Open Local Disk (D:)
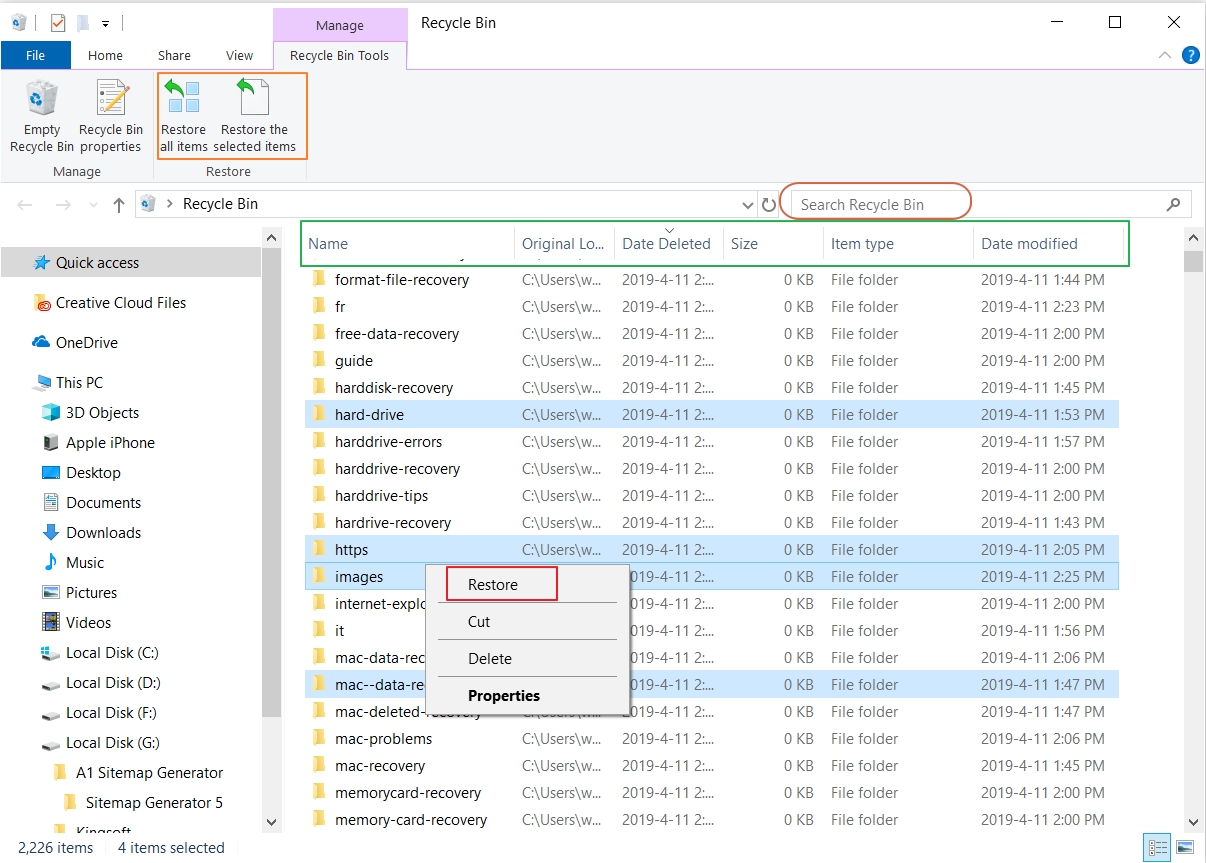Screen dimensions: 1206x863 [101, 683]
